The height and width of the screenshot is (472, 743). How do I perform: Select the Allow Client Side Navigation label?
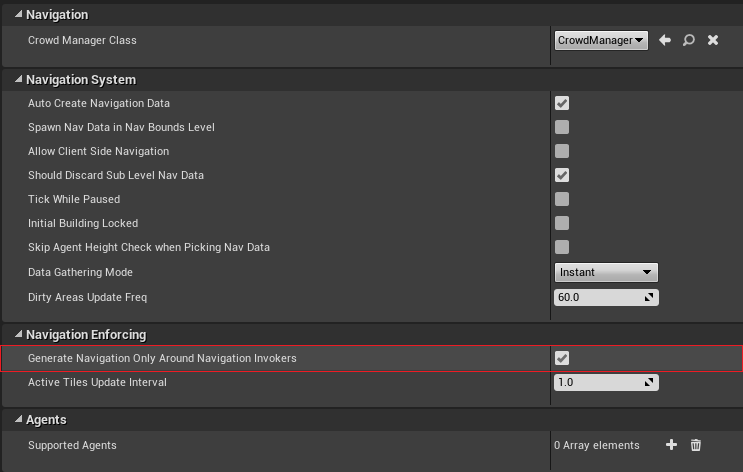coord(99,151)
